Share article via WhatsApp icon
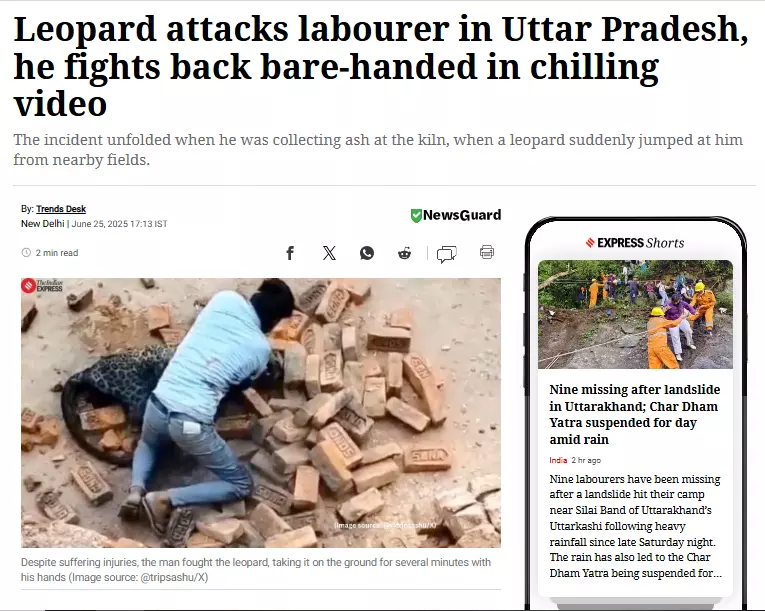Image resolution: width=765 pixels, height=611 pixels. tap(367, 253)
